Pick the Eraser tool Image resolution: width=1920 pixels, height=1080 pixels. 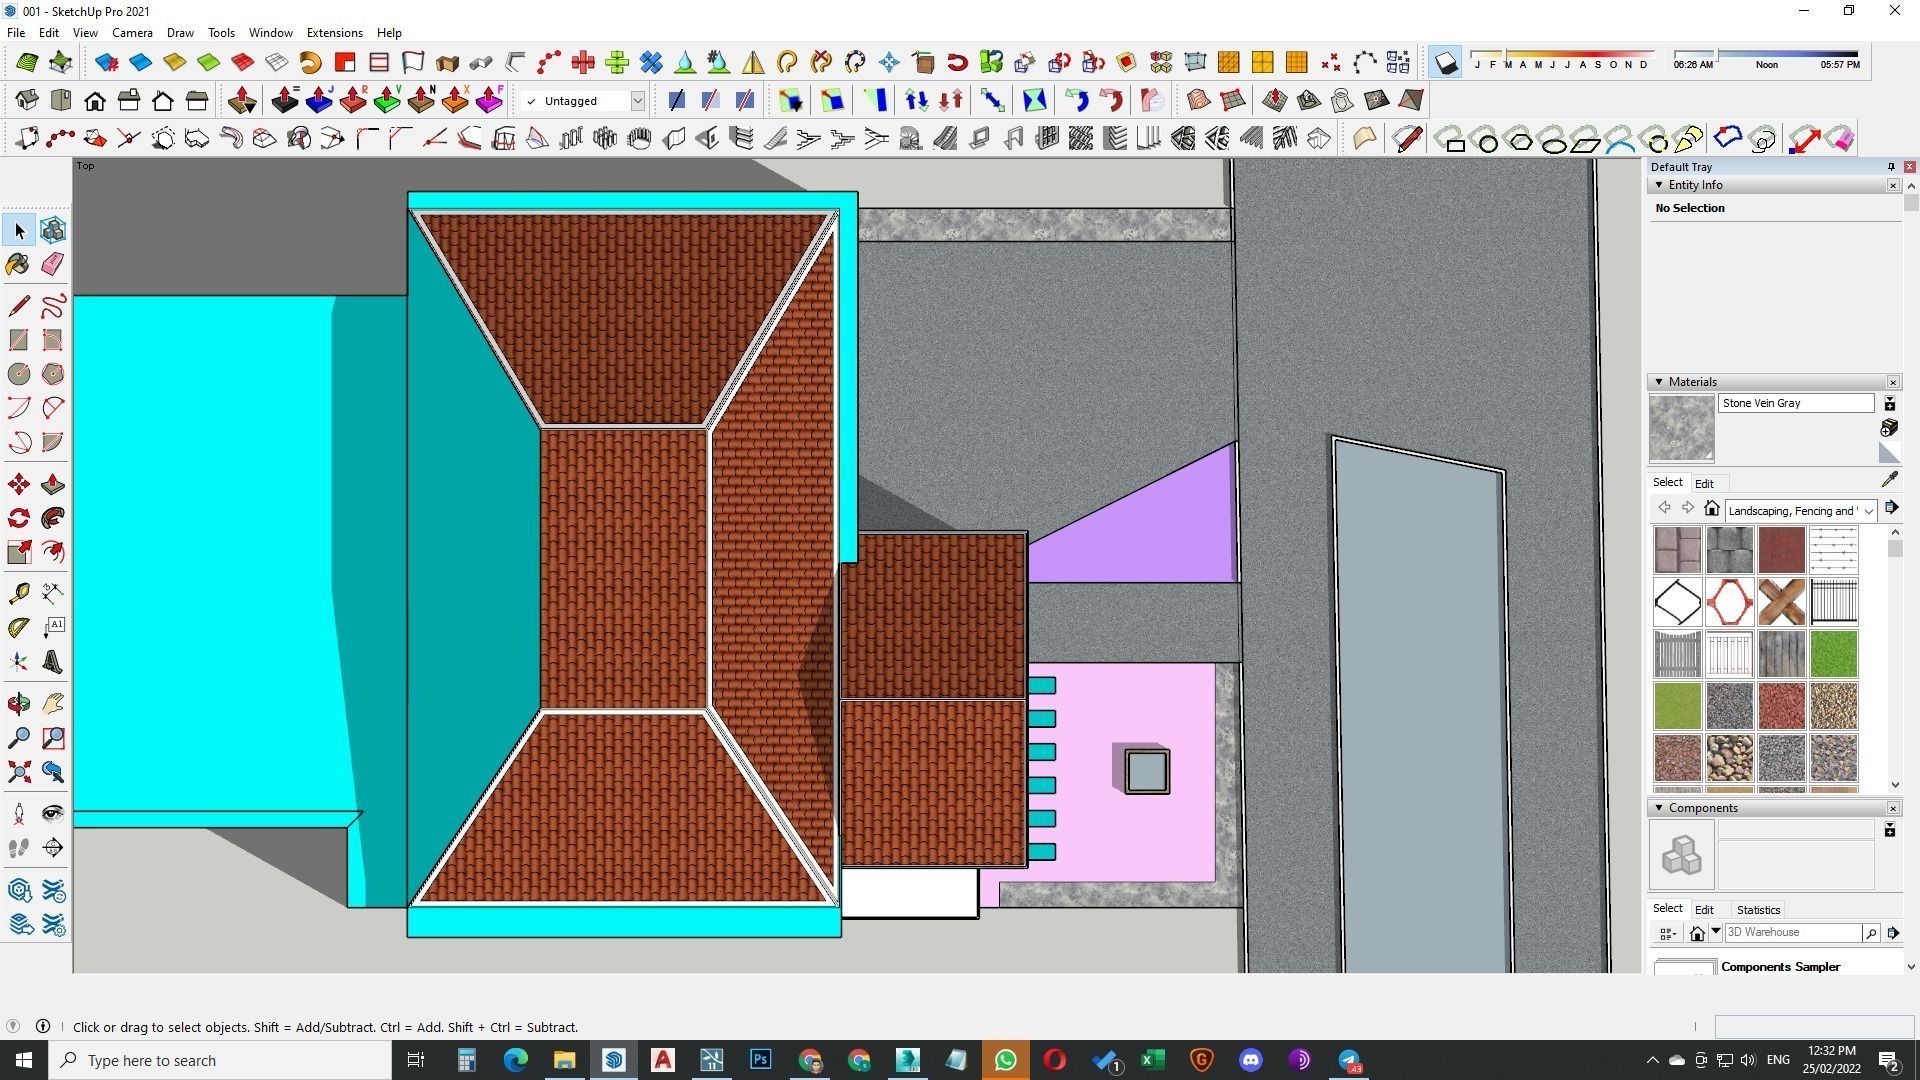coord(53,264)
